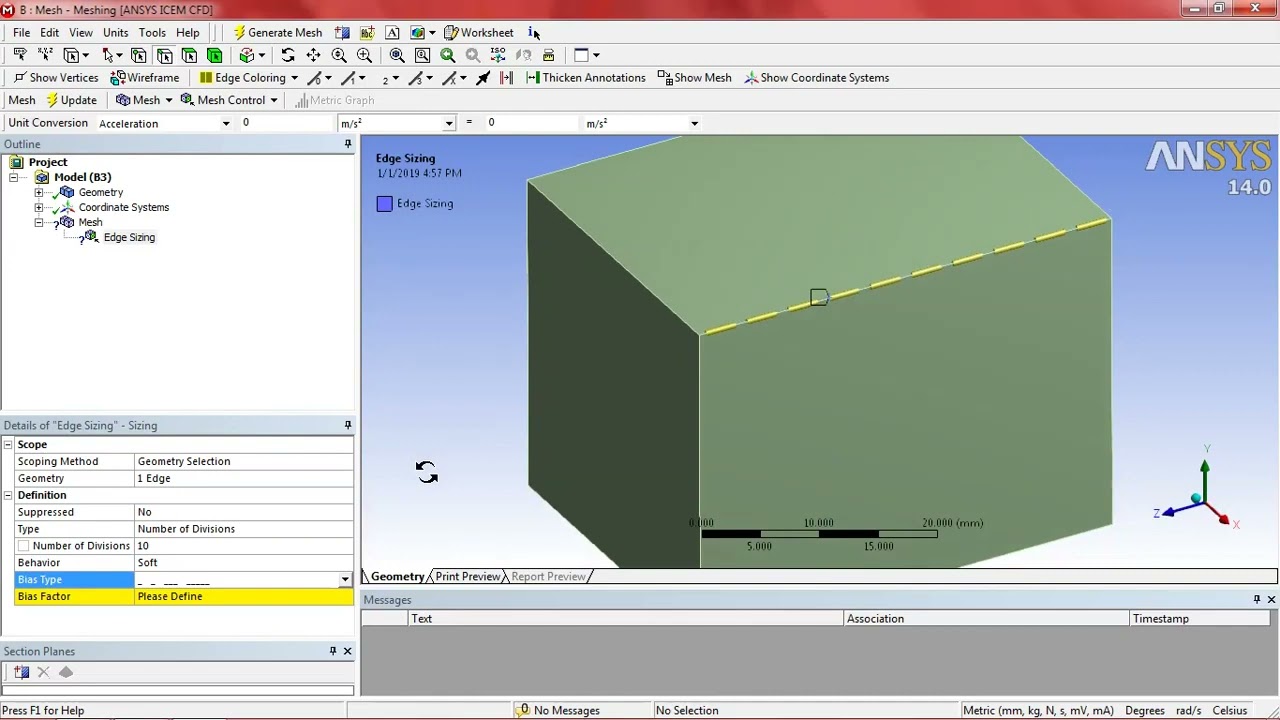Image resolution: width=1280 pixels, height=720 pixels.
Task: Activate the Zoom tool icon
Action: pos(339,55)
